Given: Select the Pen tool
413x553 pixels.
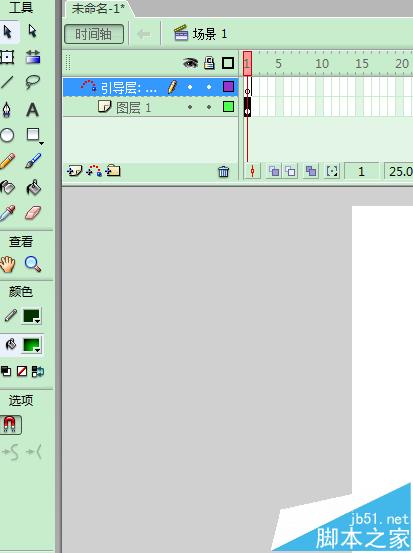Looking at the screenshot, I should coord(6,109).
